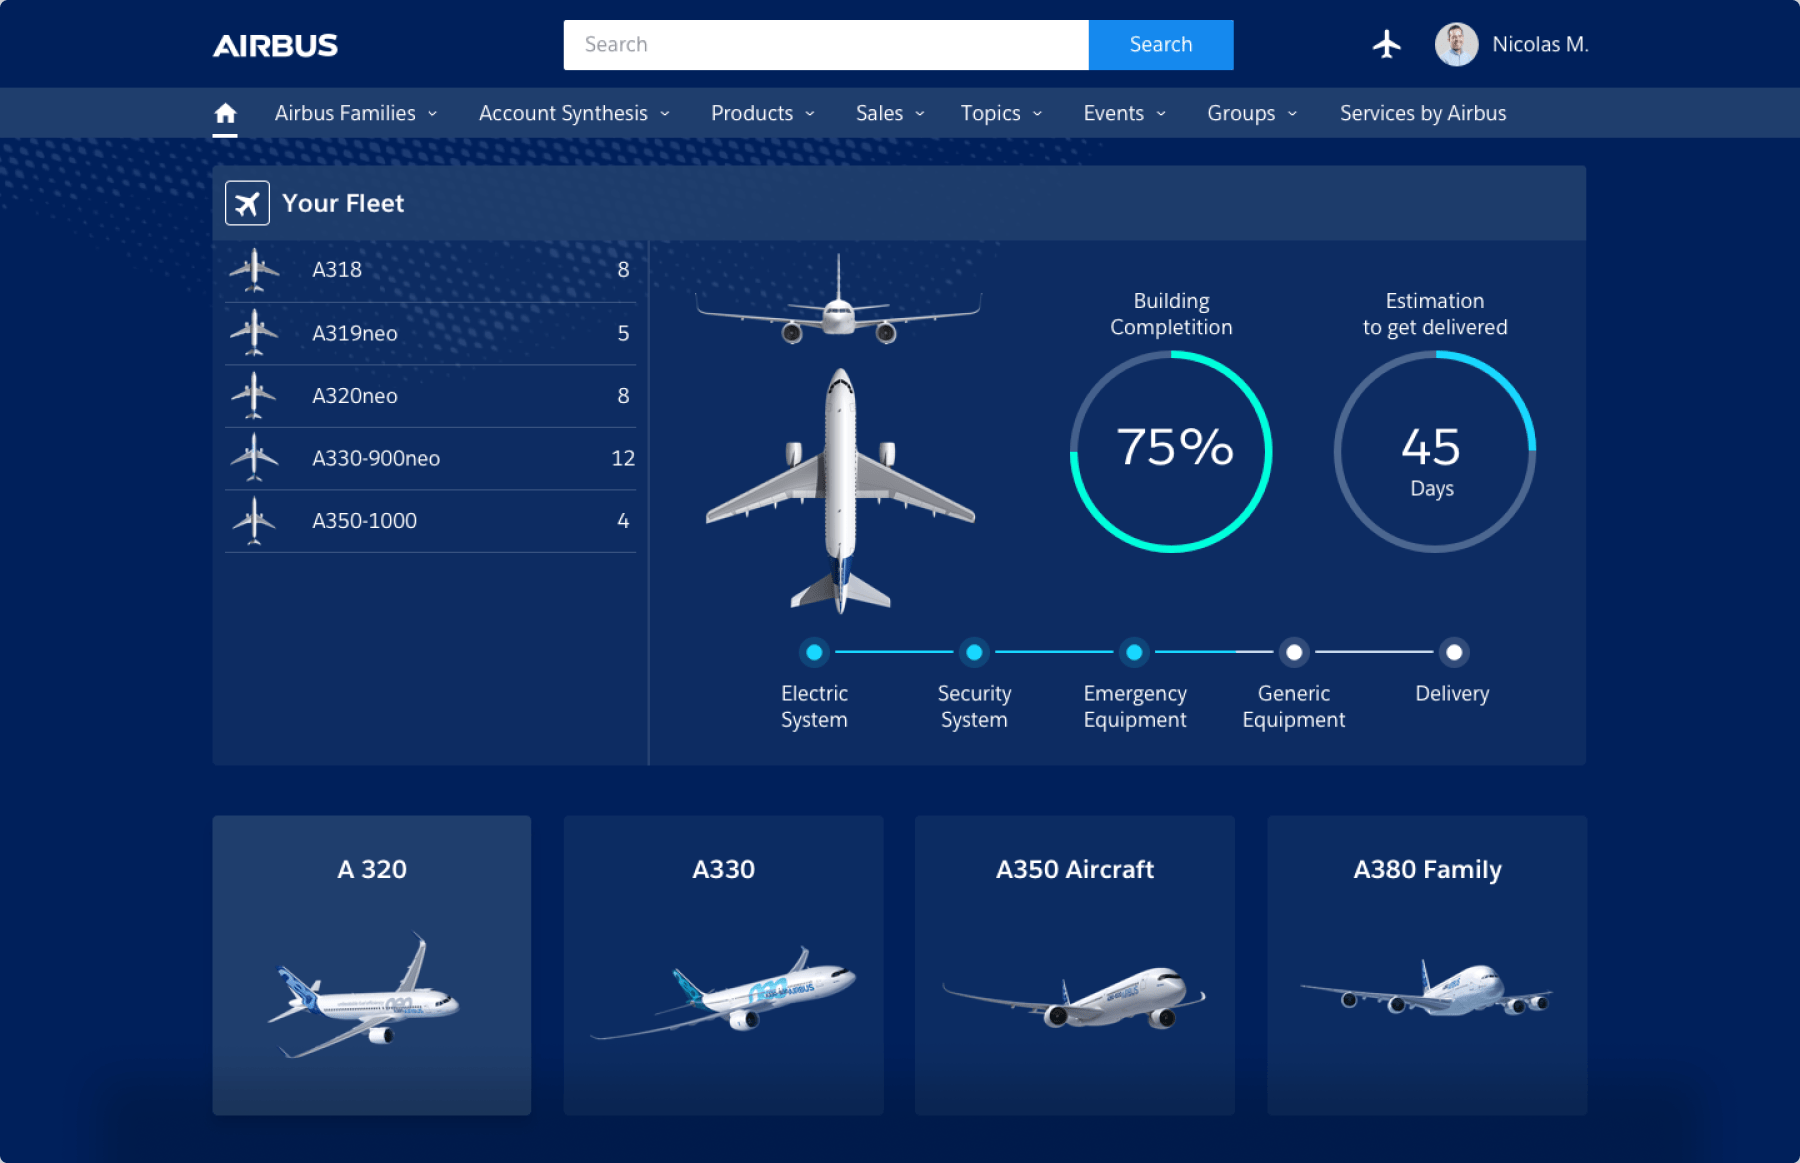
Task: Click the A318 aircraft icon
Action: coord(254,270)
